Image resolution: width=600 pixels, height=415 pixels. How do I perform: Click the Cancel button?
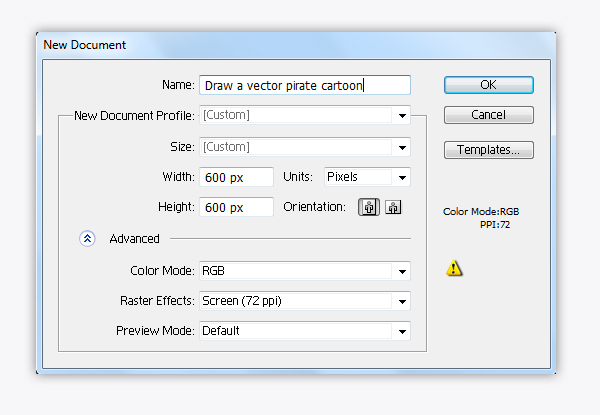click(x=489, y=115)
